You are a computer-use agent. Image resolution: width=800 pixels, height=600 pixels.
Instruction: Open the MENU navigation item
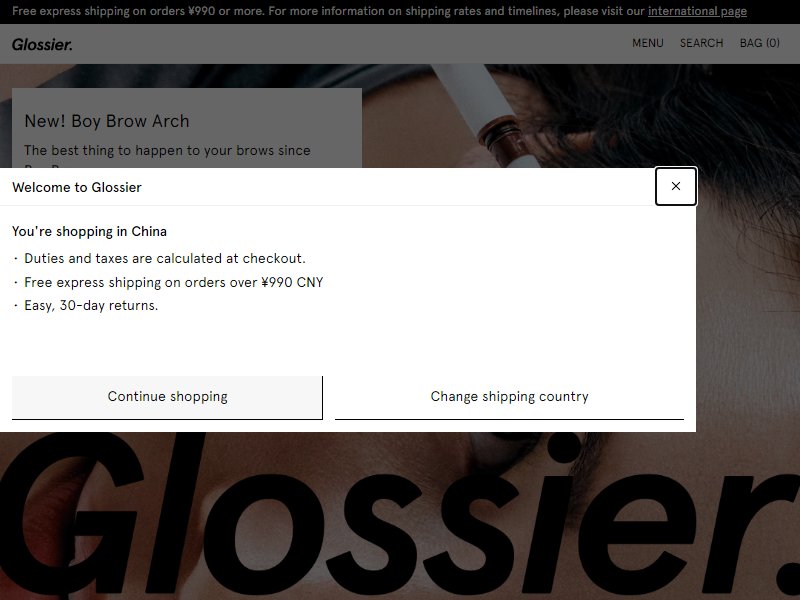tap(647, 43)
